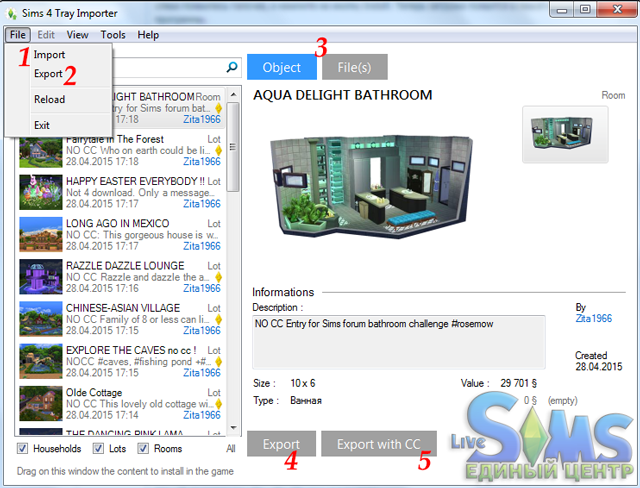Switch to the File(s) tab
This screenshot has height=488, width=640.
pos(354,67)
